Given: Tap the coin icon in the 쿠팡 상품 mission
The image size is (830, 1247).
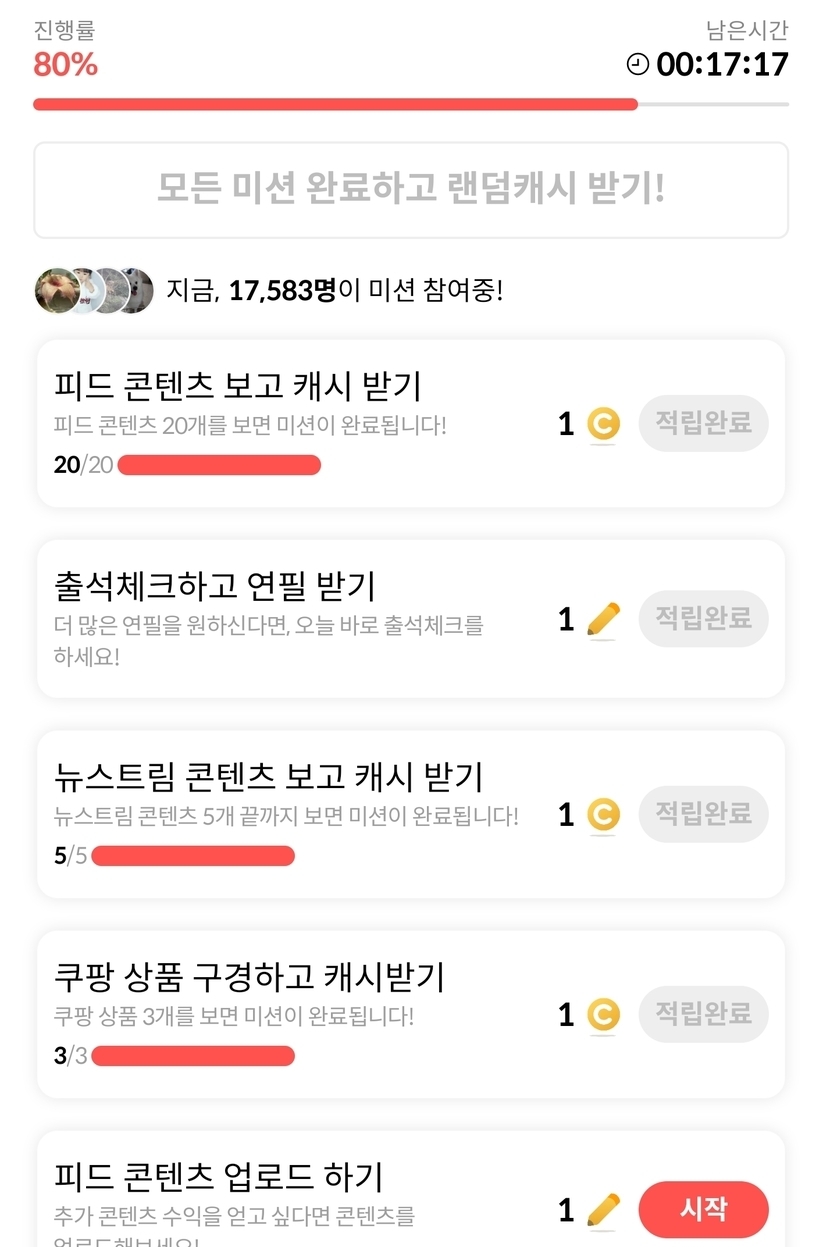Looking at the screenshot, I should pos(602,1015).
